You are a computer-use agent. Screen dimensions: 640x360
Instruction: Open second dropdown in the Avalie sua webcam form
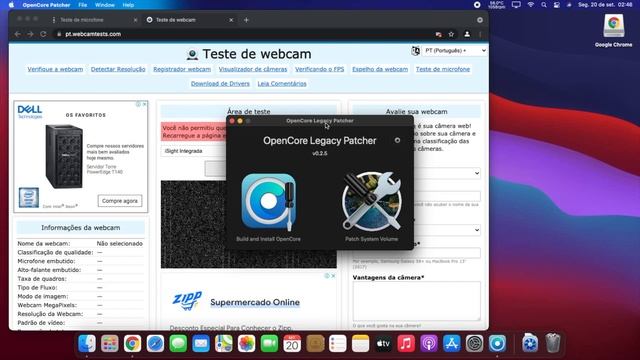448,230
